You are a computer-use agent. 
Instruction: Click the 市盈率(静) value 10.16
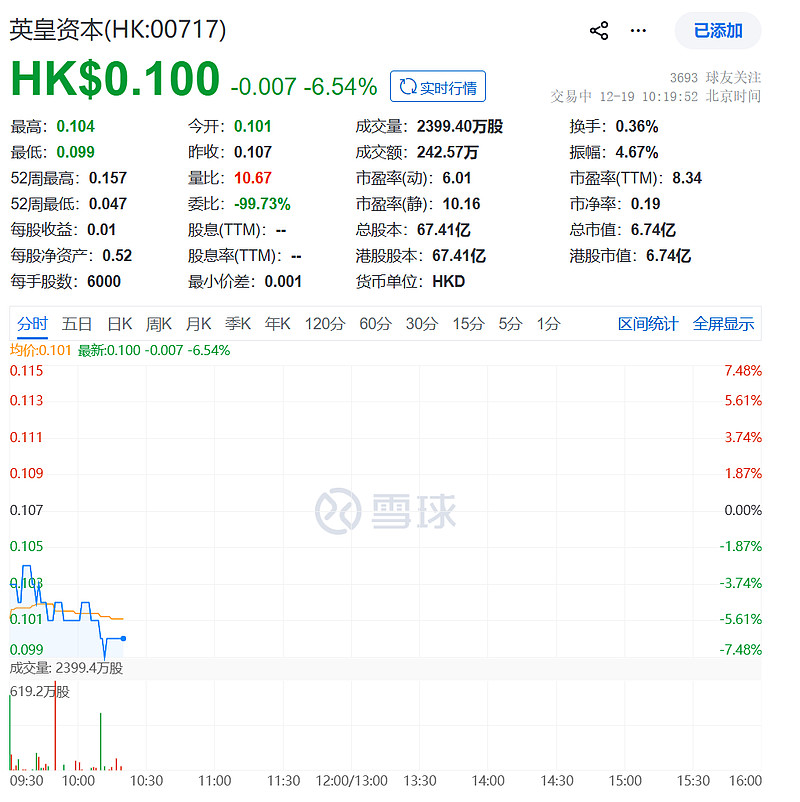[461, 204]
